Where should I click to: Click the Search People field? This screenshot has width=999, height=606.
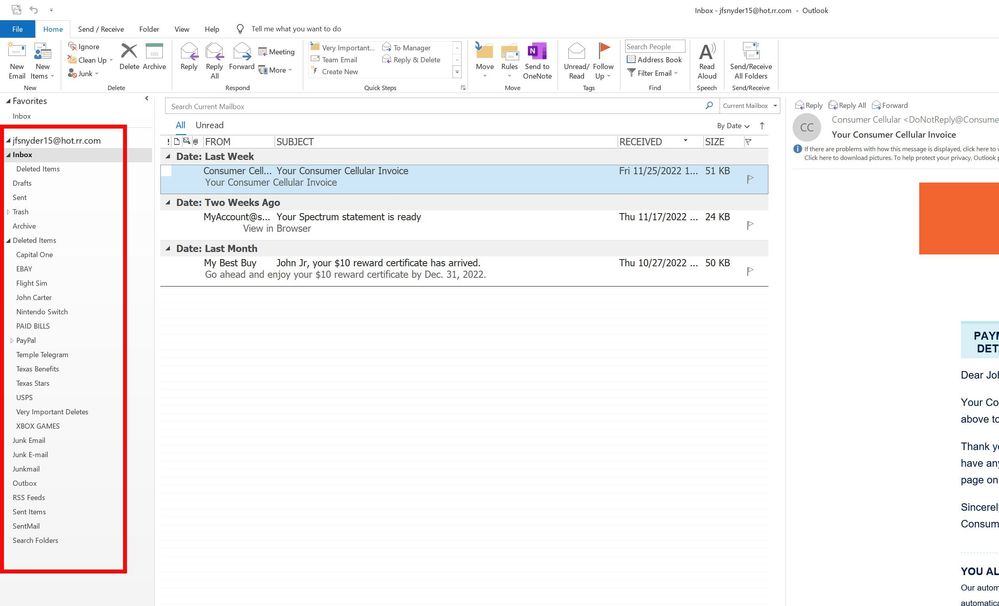[655, 47]
